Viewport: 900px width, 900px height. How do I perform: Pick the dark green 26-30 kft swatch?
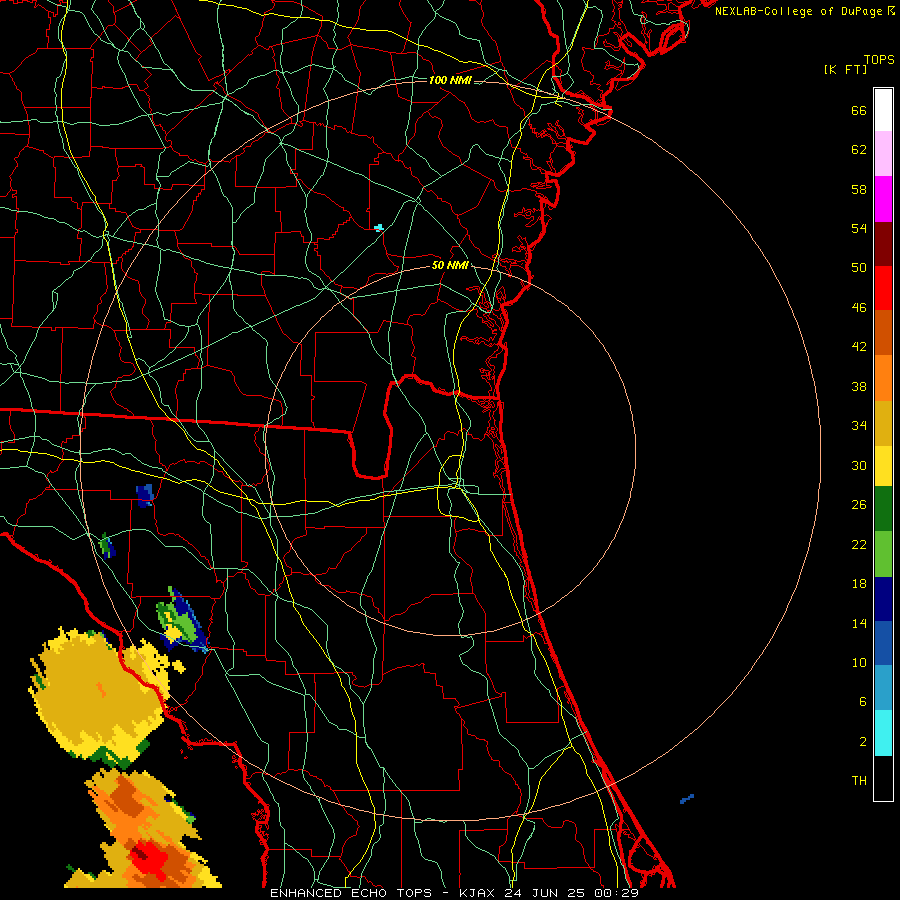883,509
